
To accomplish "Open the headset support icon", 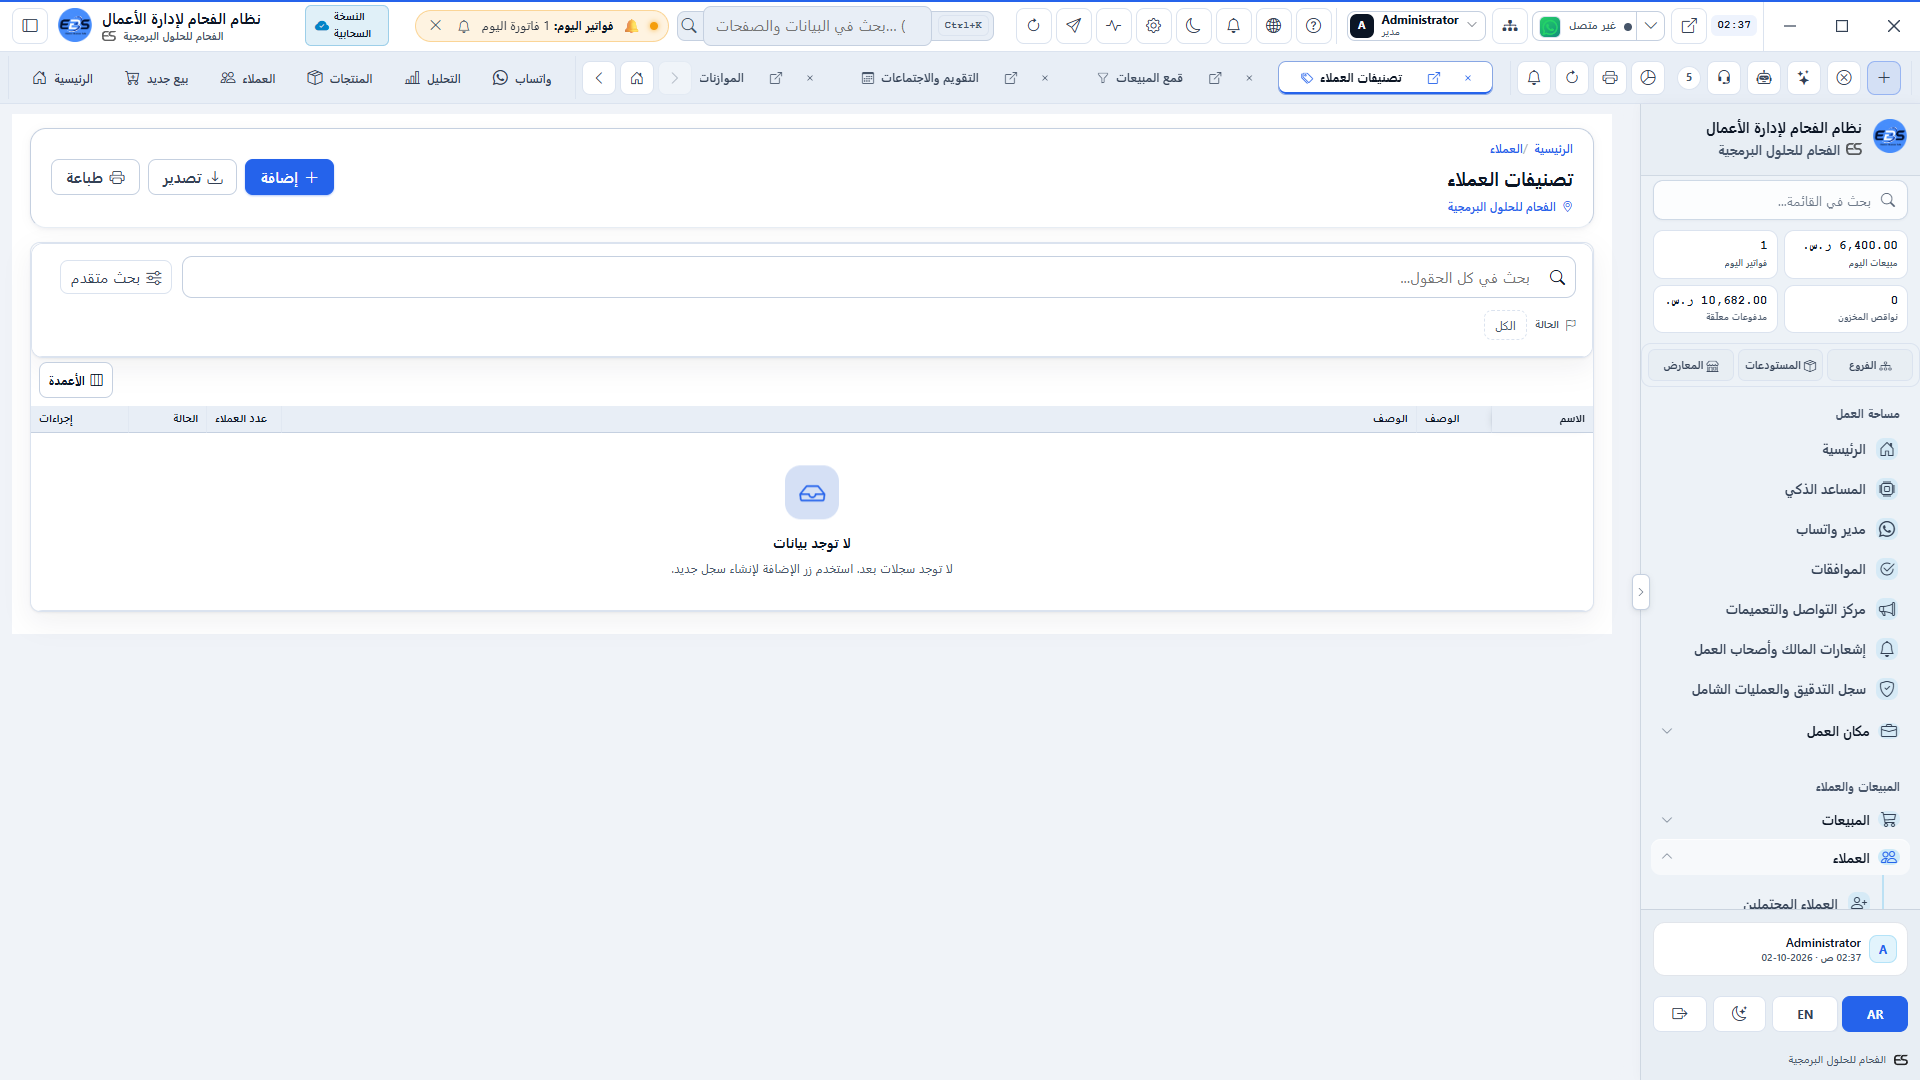I will click(1724, 78).
